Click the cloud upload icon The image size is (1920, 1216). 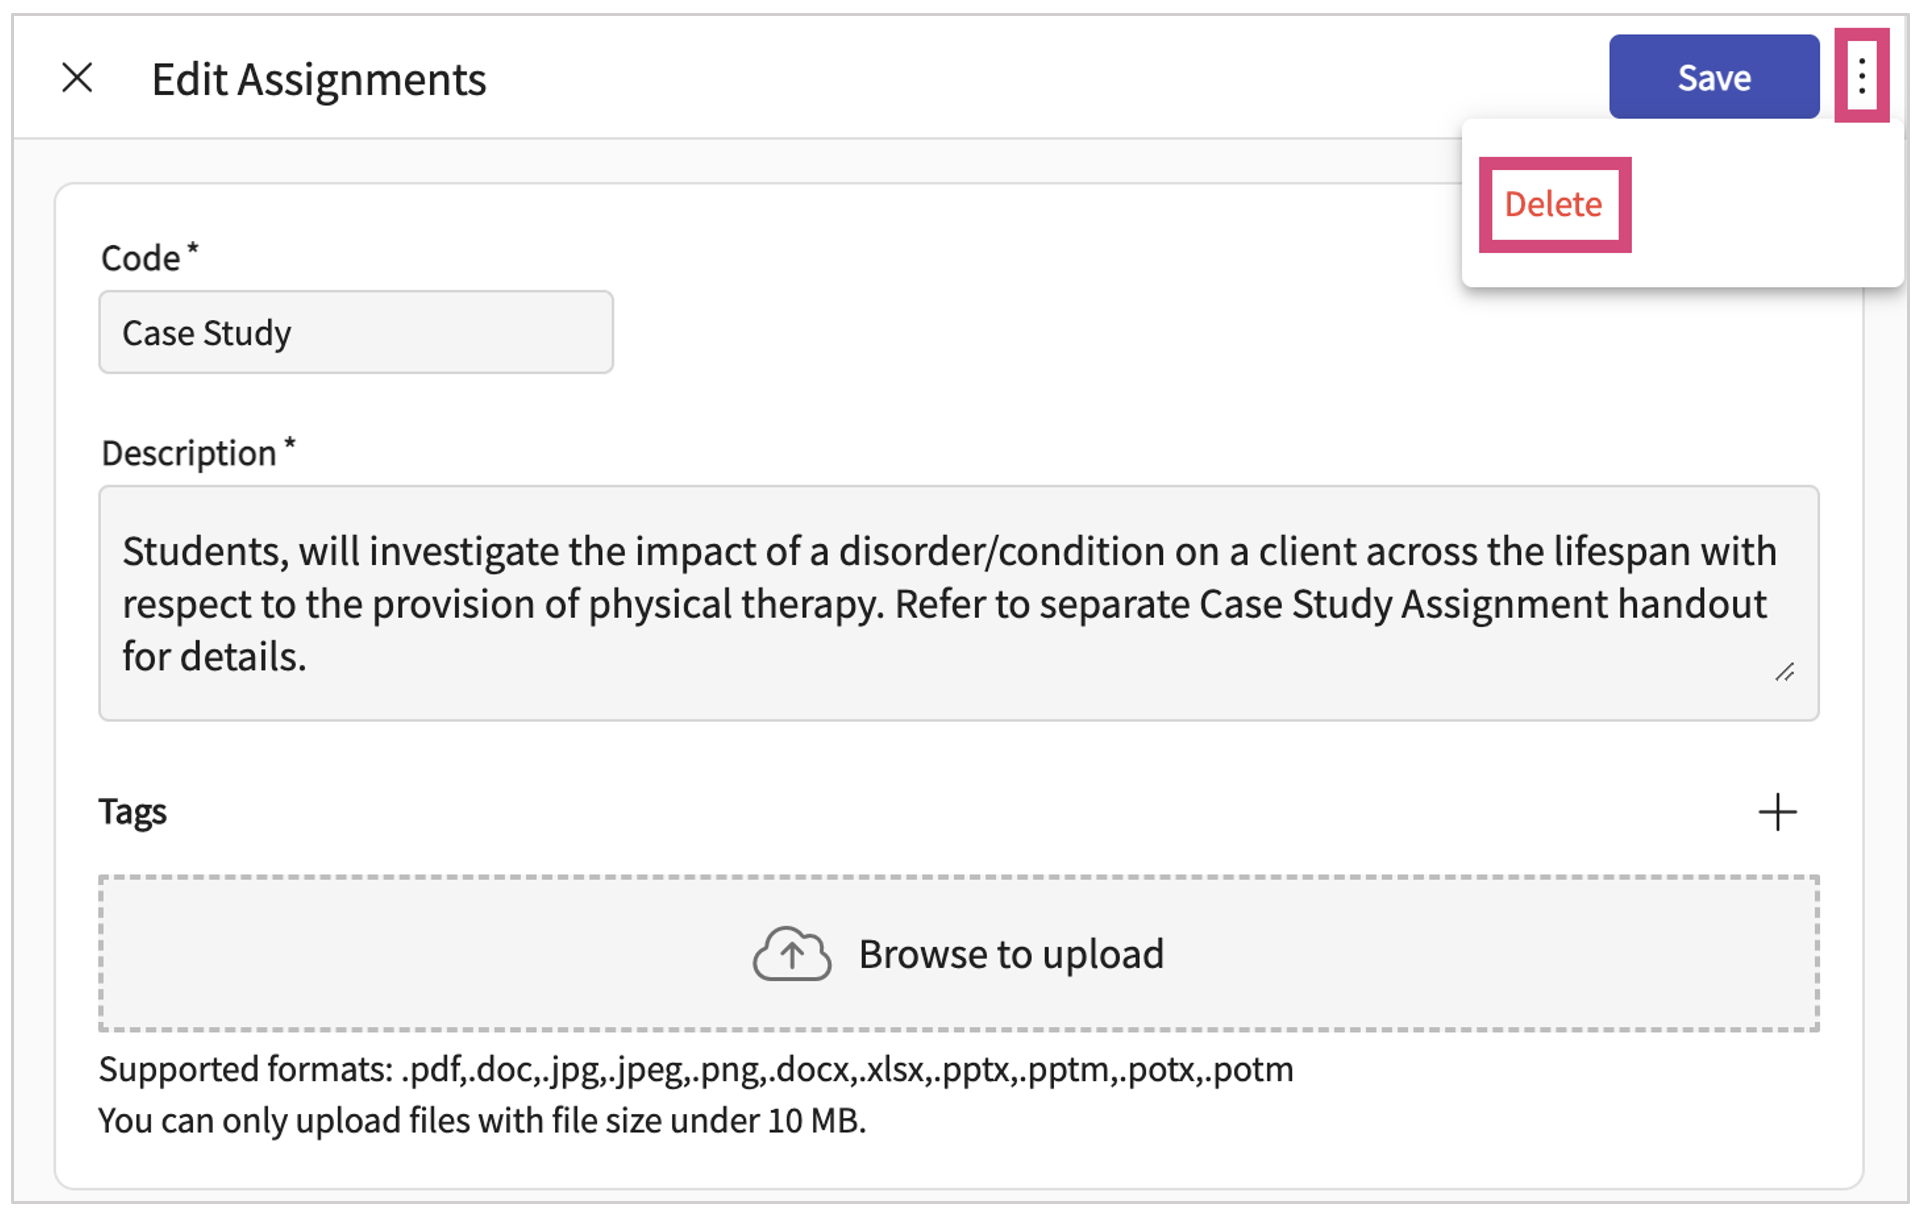(x=791, y=954)
